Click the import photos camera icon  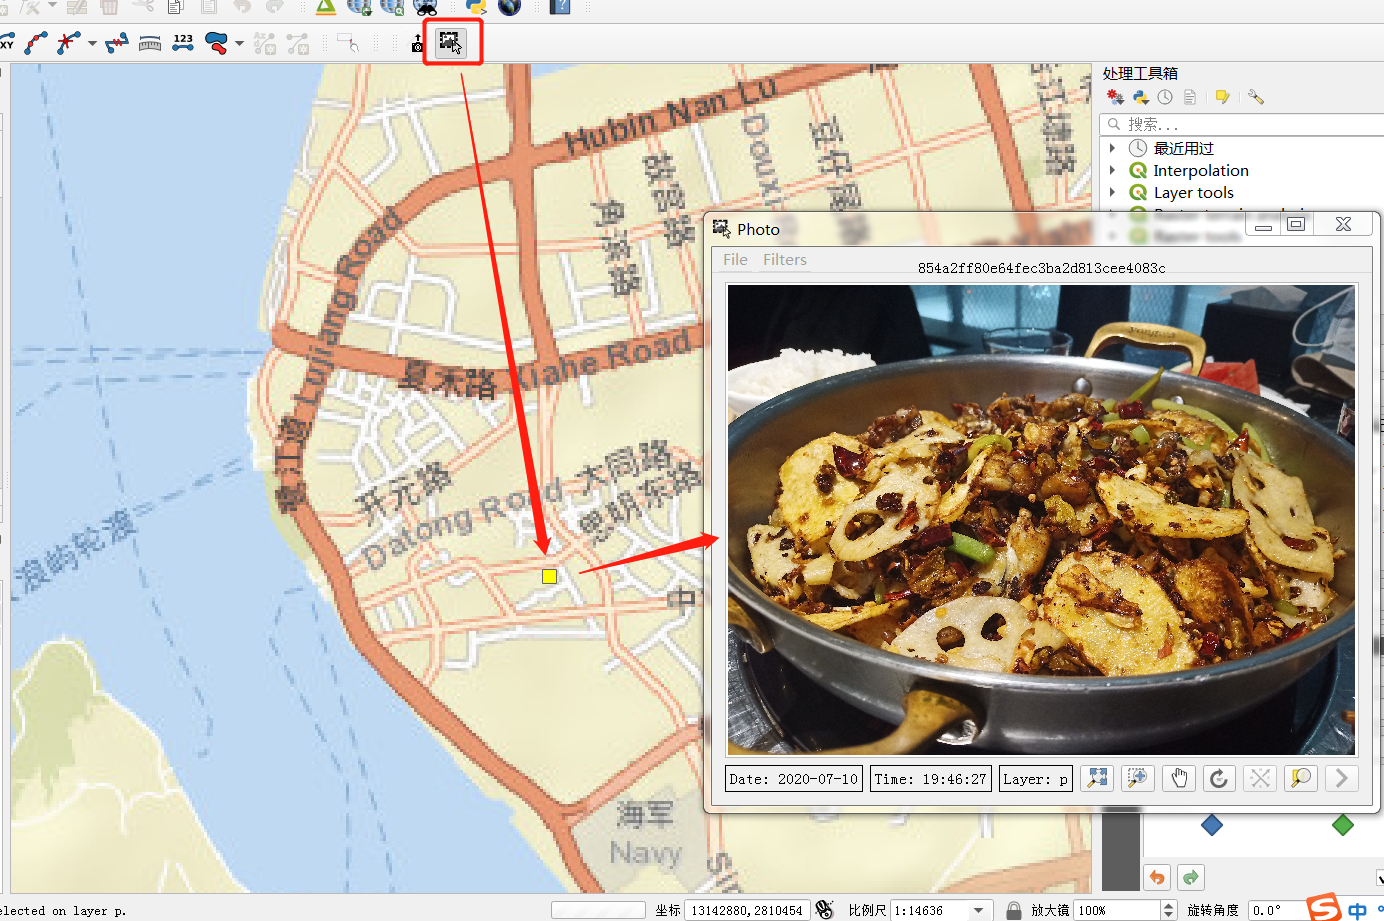(418, 43)
